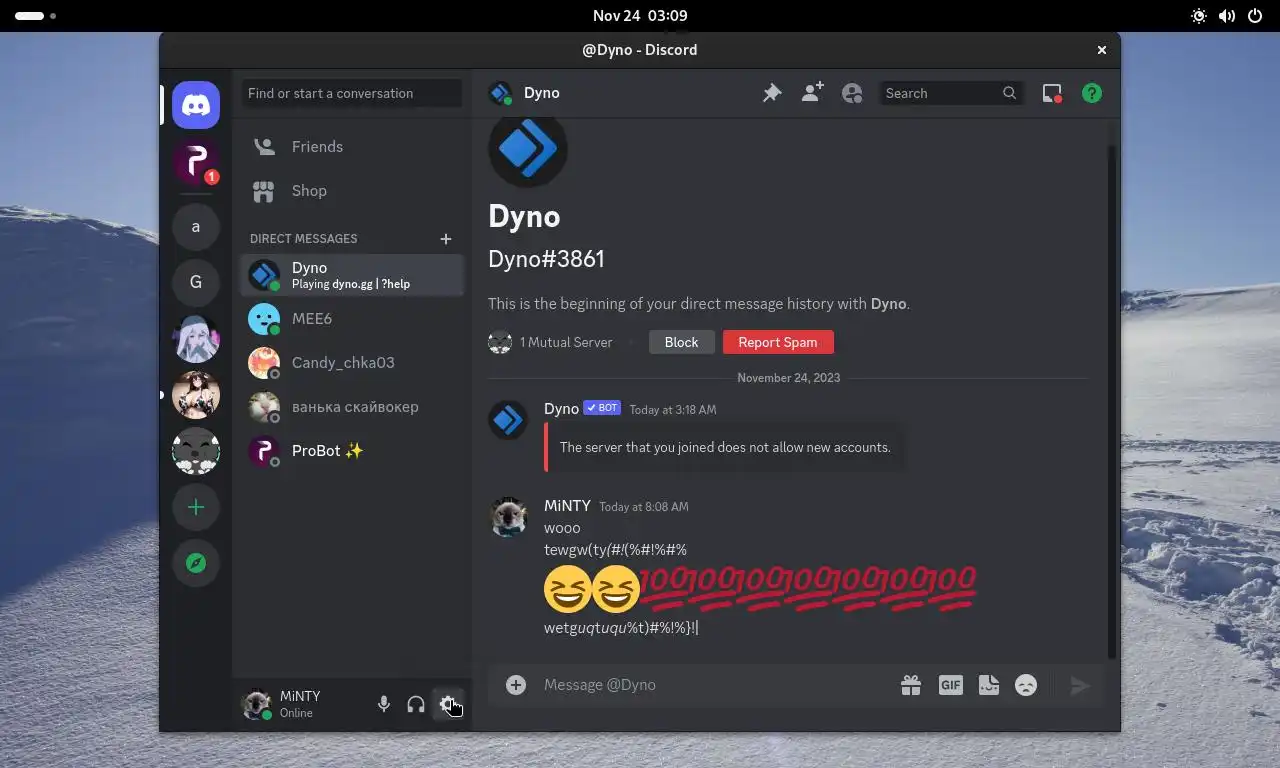Open the system clock Nov 24 03:09
Image resolution: width=1280 pixels, height=768 pixels.
640,16
